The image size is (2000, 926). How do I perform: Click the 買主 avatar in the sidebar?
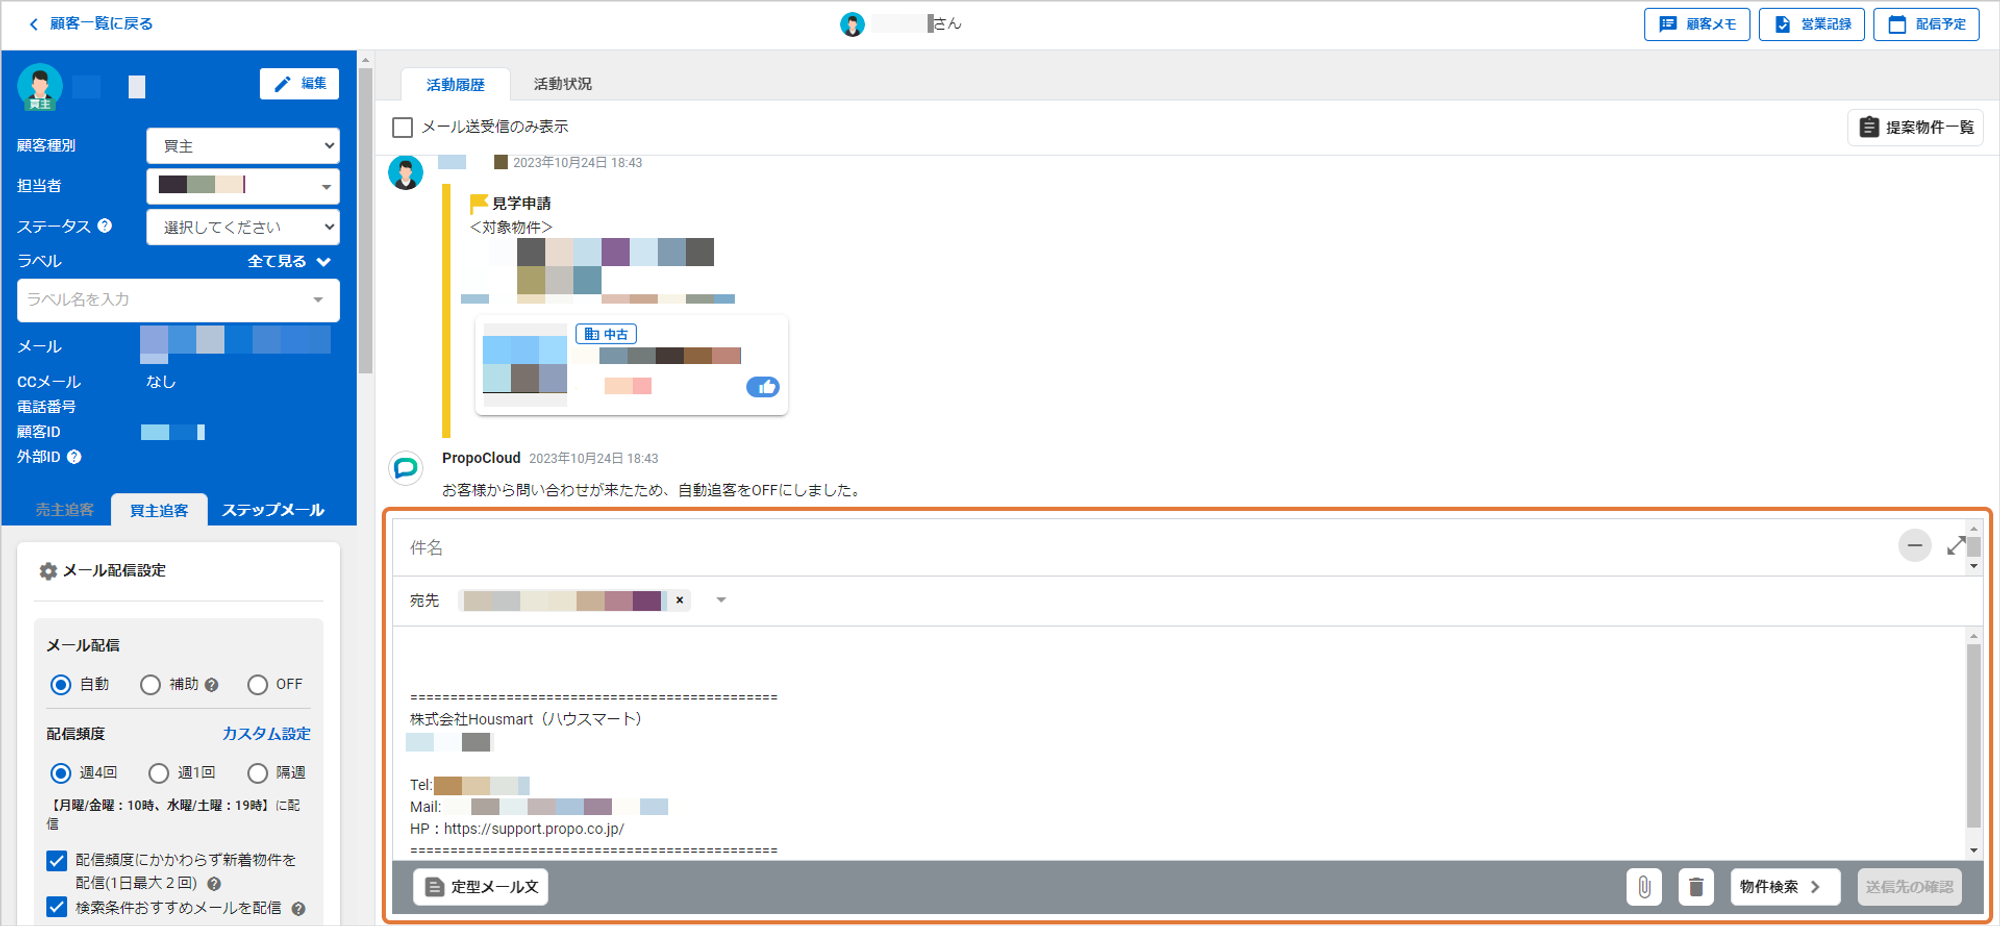pyautogui.click(x=40, y=87)
